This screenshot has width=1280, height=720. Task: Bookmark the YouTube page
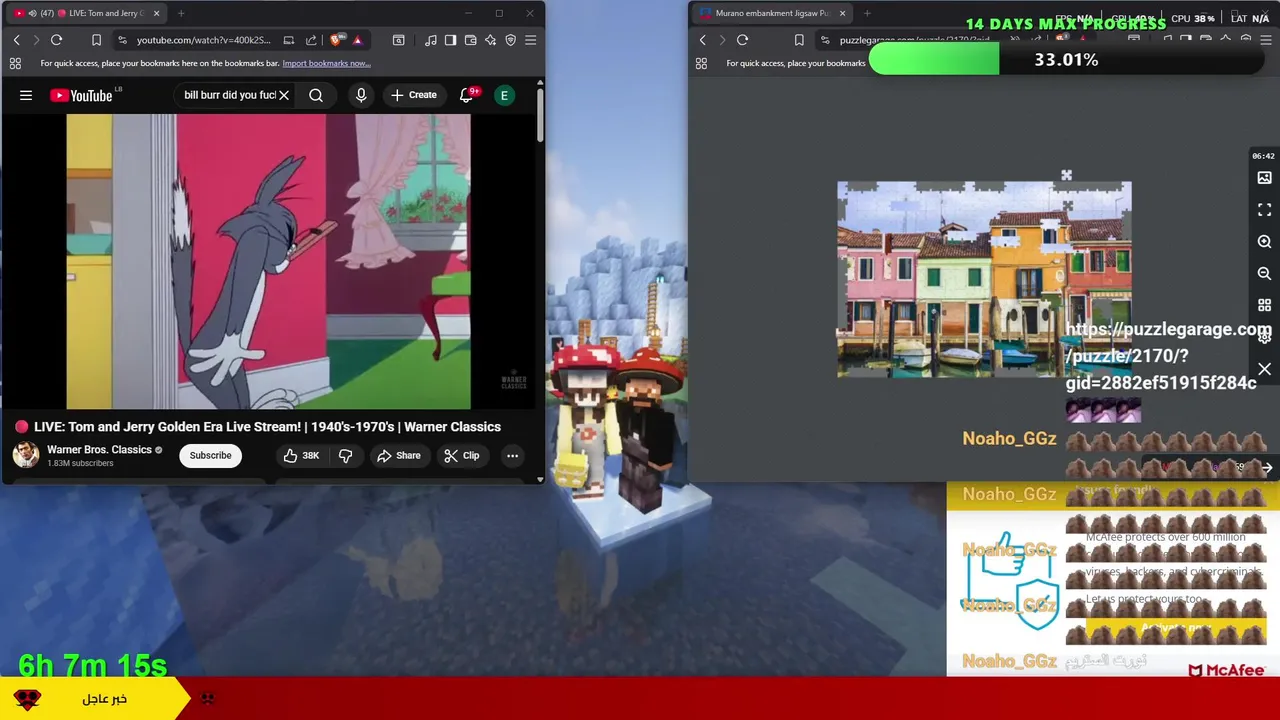[96, 40]
